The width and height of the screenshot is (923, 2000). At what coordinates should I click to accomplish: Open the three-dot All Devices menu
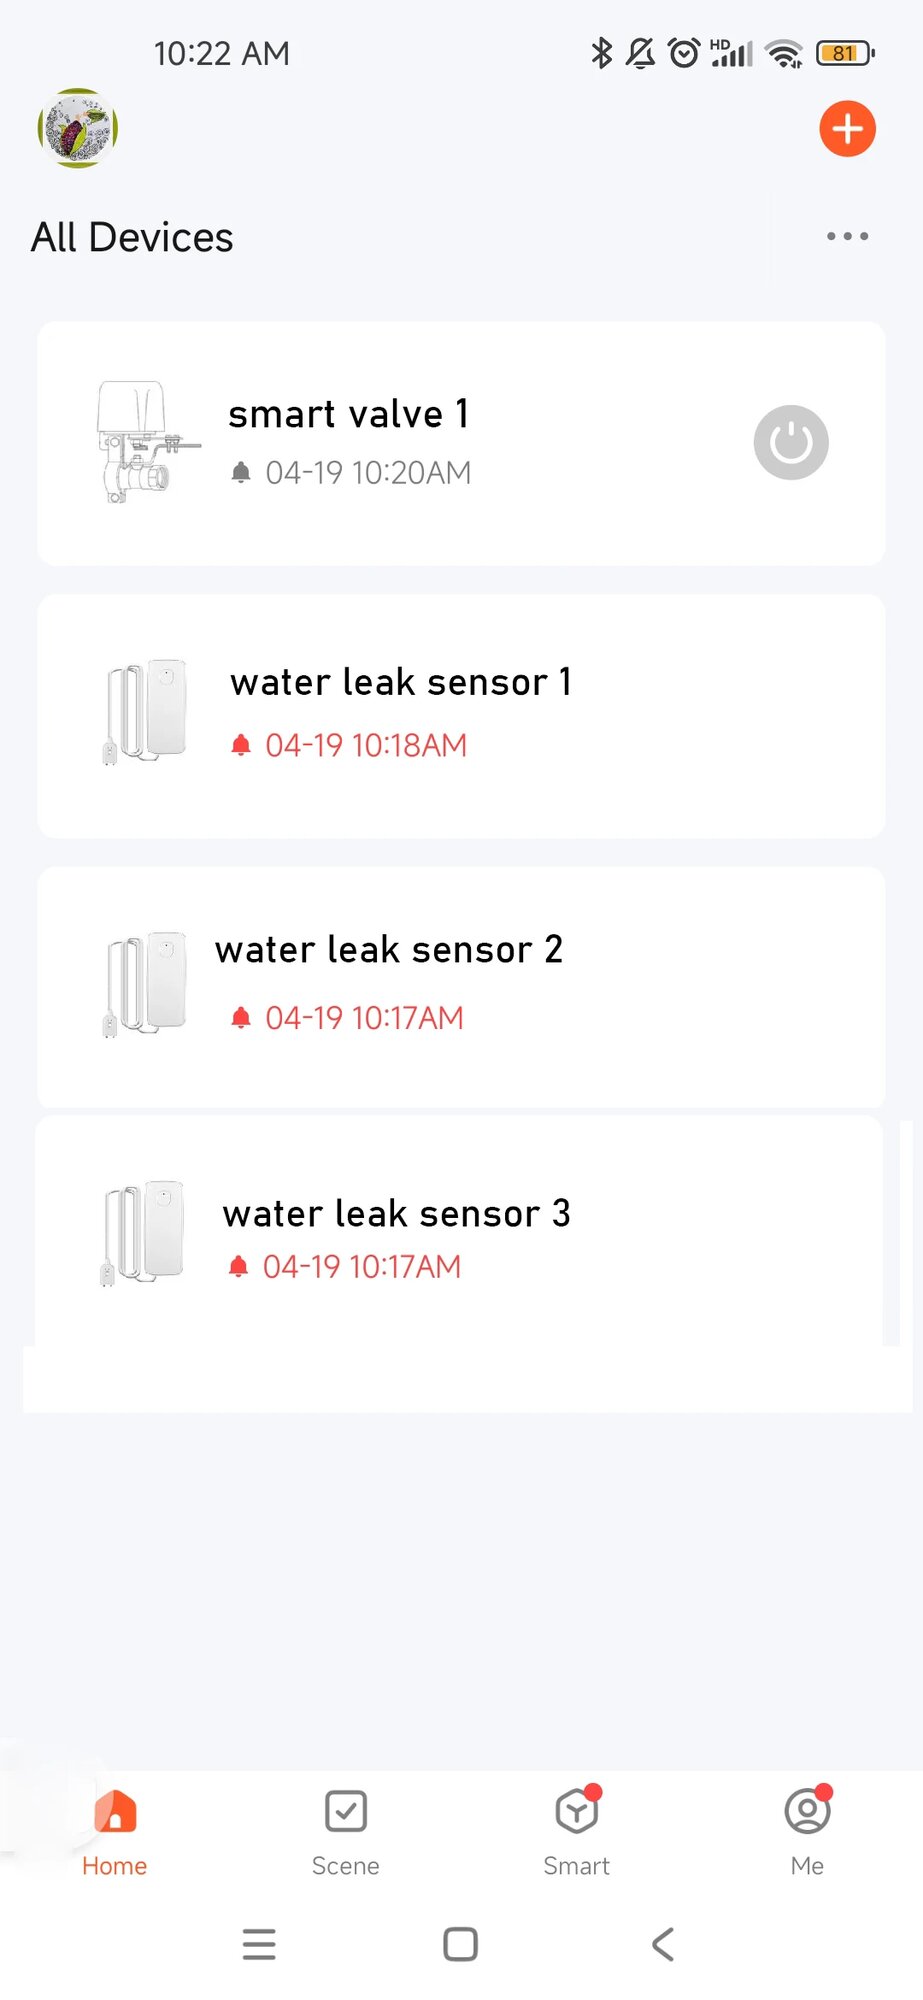click(x=847, y=237)
